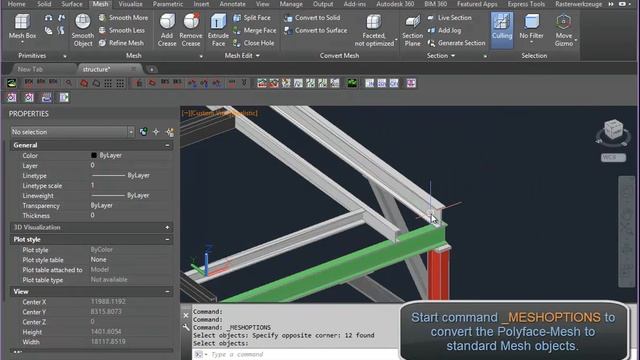Toggle the Culling selection option
Viewport: 640px width, 360px height.
pyautogui.click(x=502, y=29)
